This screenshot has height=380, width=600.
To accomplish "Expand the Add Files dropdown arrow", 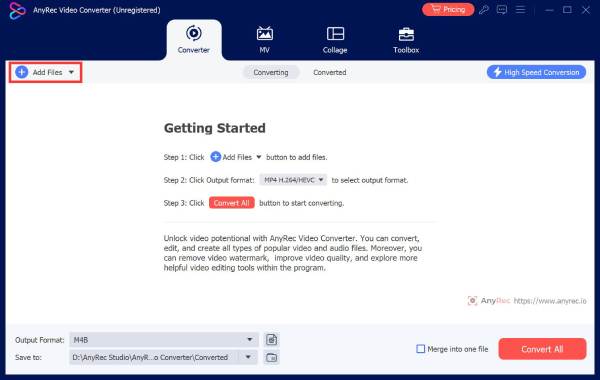I will [71, 72].
